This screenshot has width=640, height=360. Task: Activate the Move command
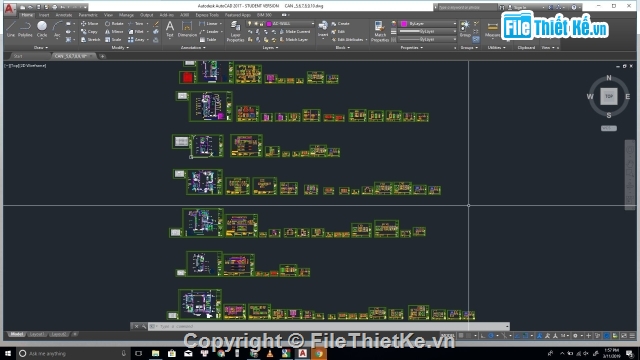(x=89, y=24)
